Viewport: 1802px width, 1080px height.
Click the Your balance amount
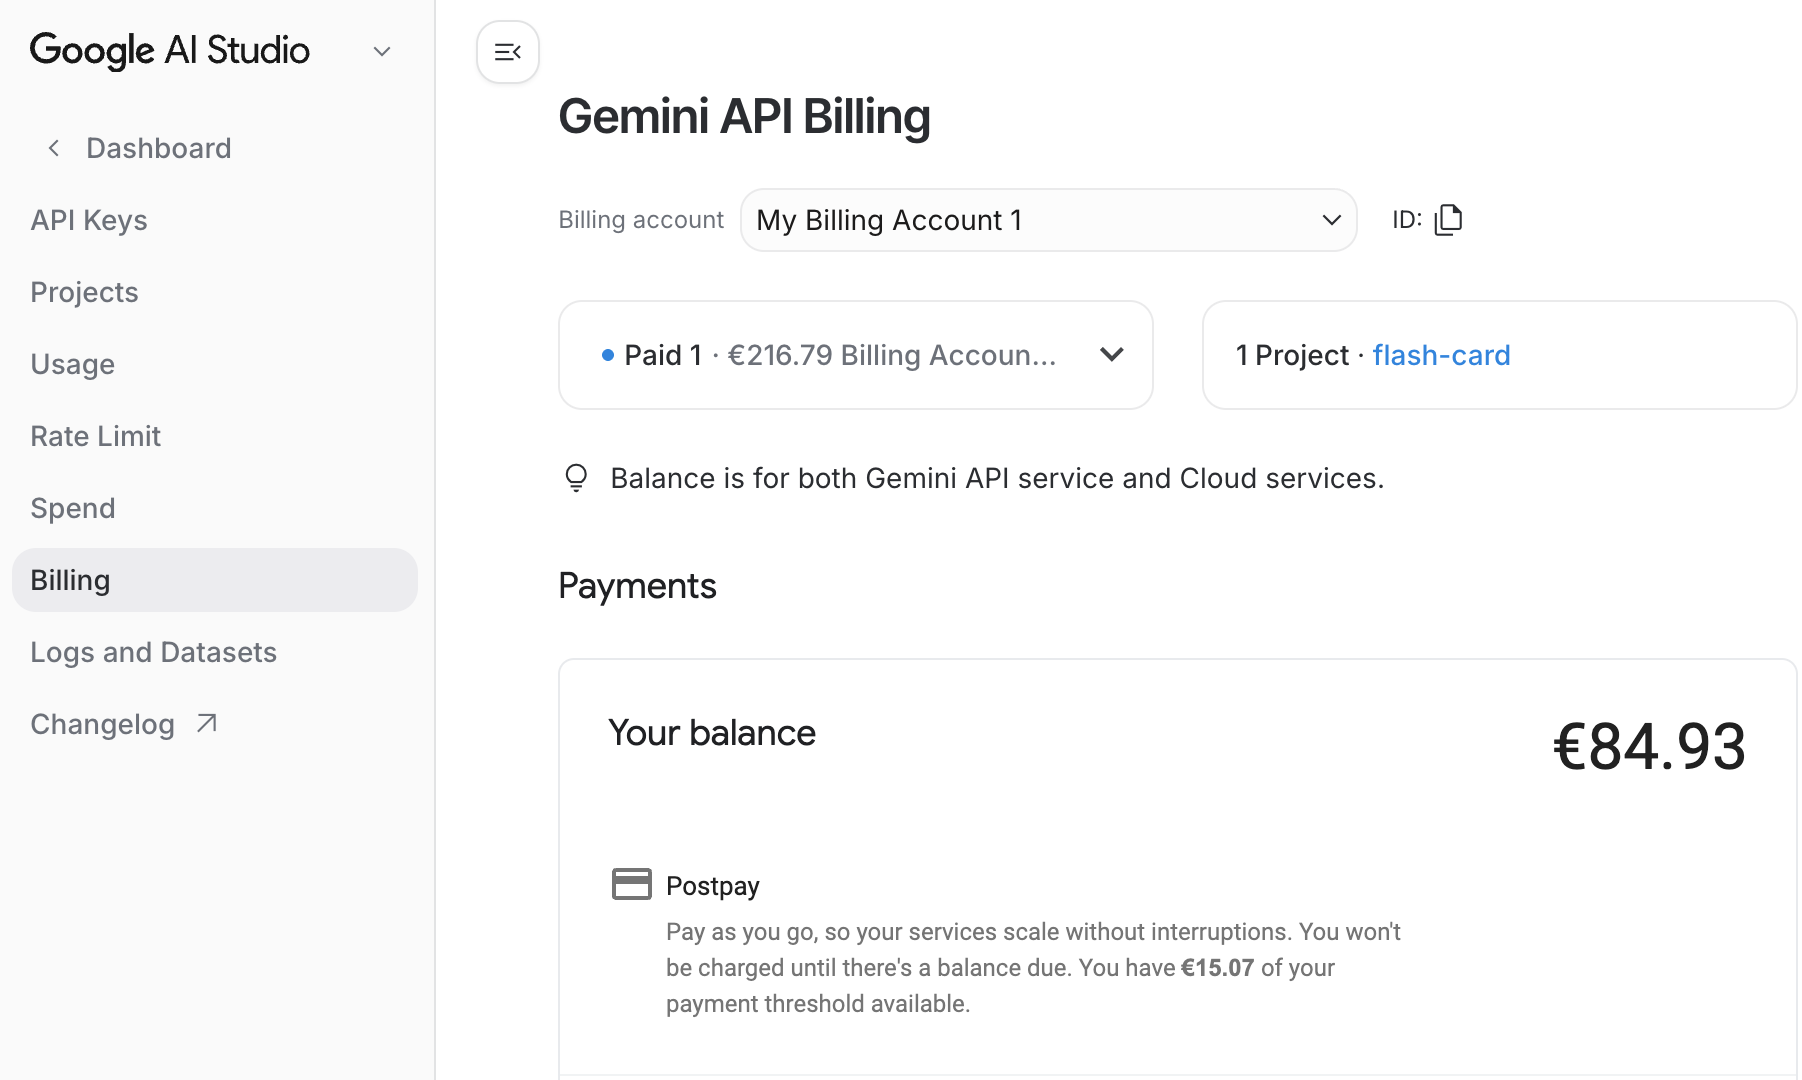point(1649,743)
